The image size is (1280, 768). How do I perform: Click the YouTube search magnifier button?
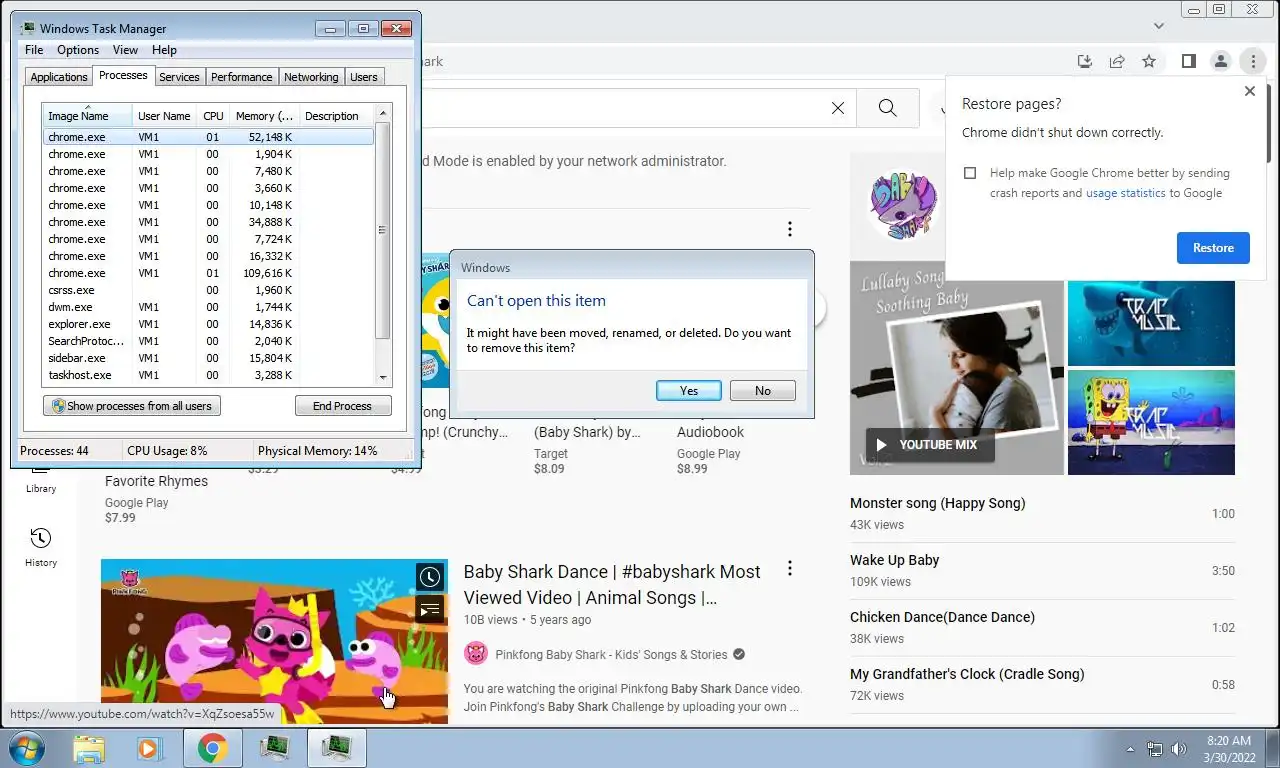(887, 108)
